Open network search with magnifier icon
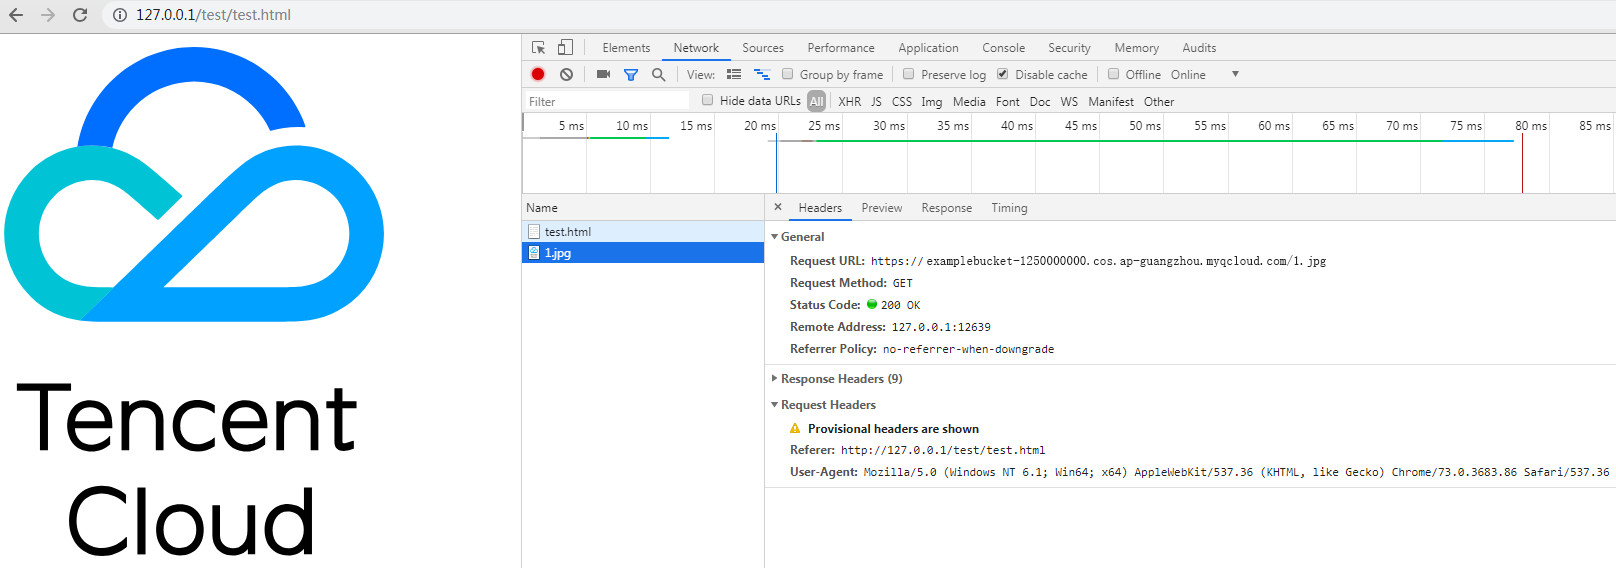Viewport: 1616px width, 568px height. coord(658,74)
